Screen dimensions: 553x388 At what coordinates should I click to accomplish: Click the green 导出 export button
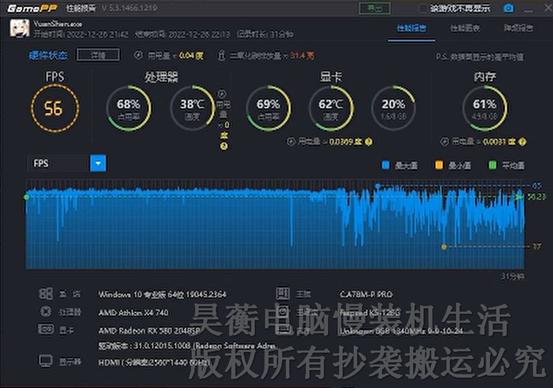[x=375, y=8]
